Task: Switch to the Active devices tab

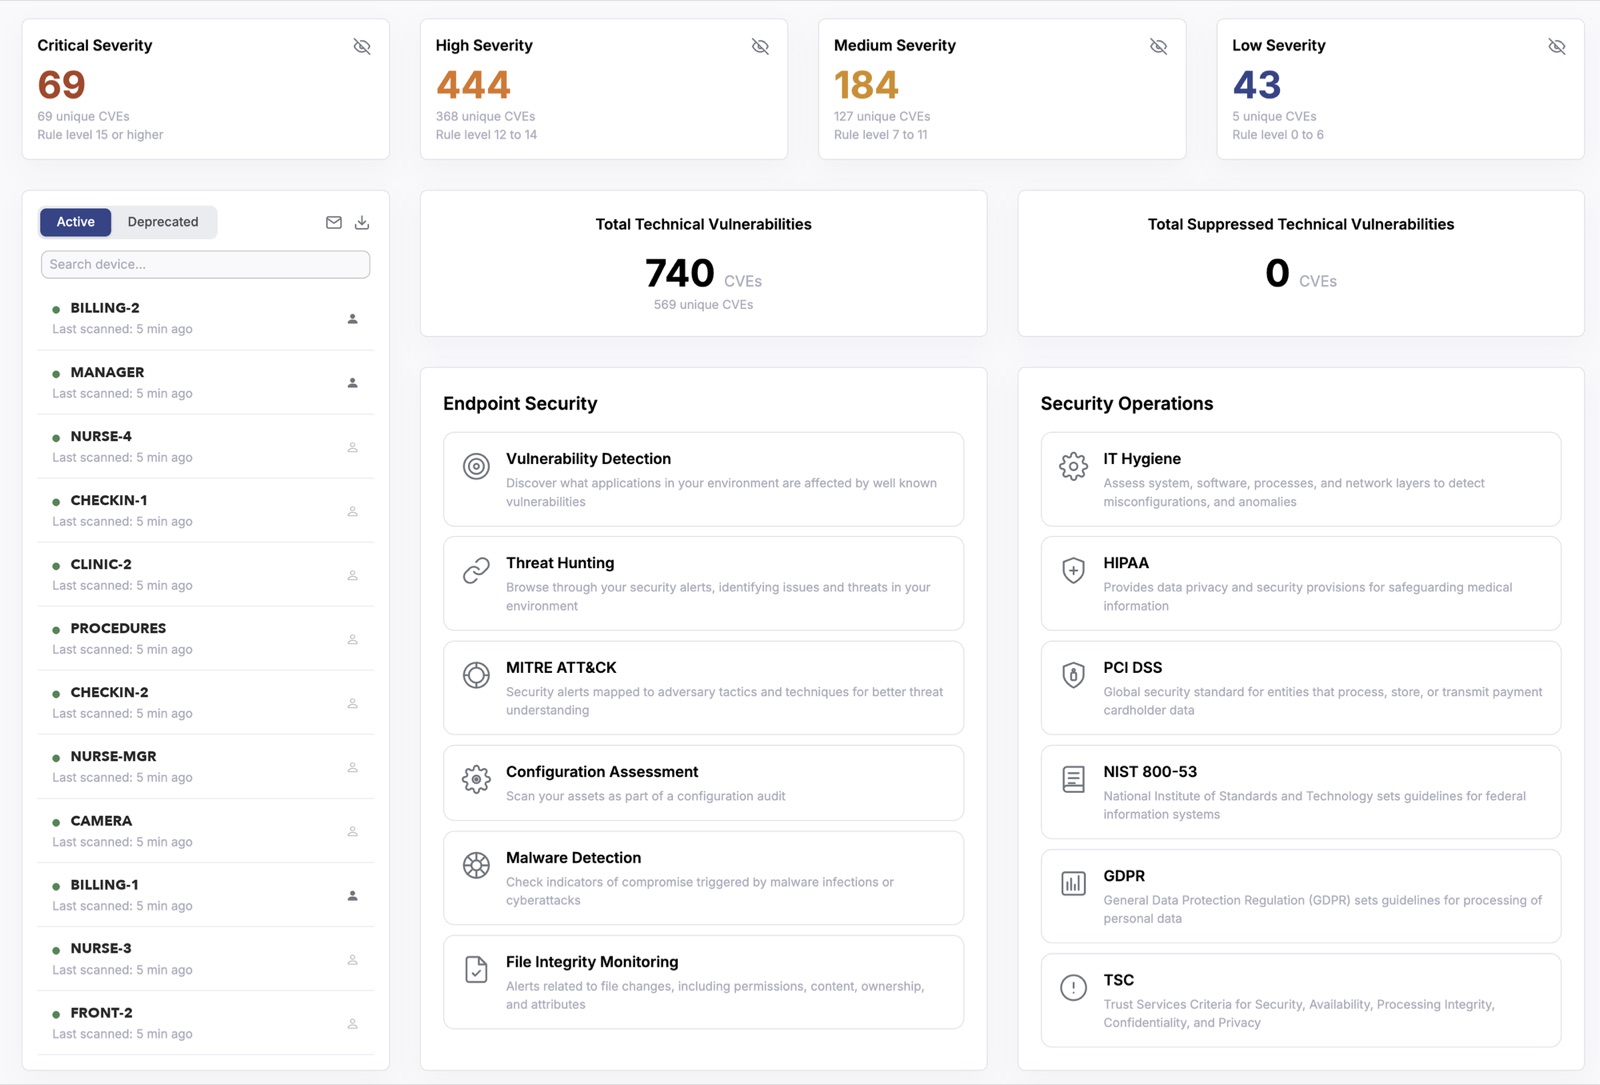Action: click(x=76, y=222)
